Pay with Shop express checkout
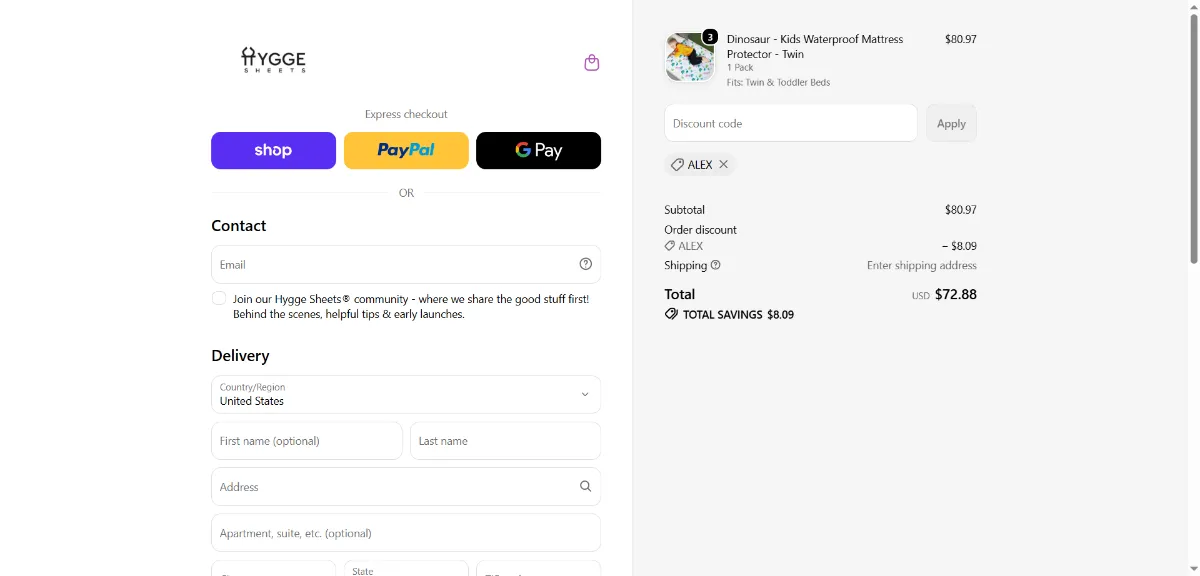 click(x=273, y=150)
